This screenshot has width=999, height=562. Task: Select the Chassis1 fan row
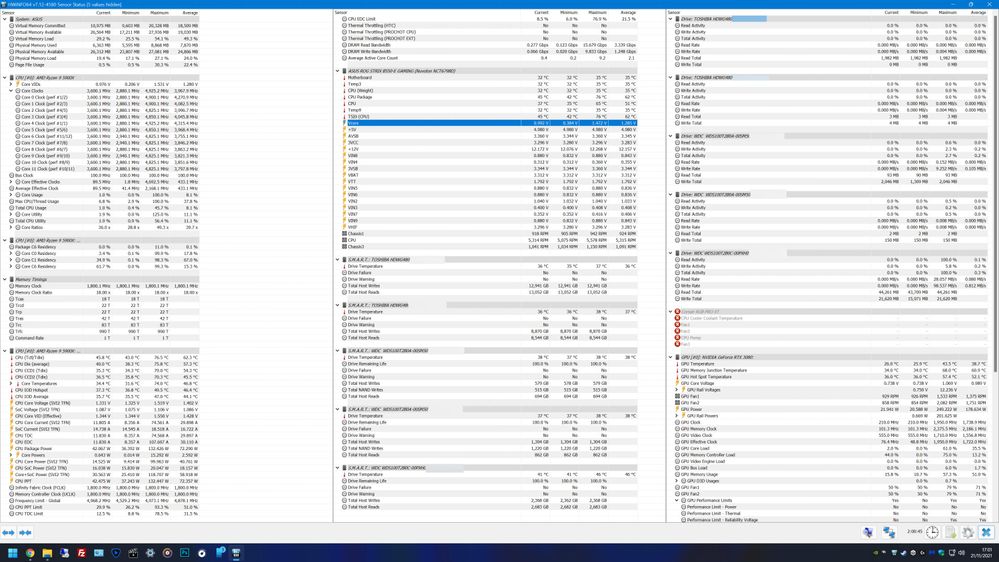coord(489,234)
